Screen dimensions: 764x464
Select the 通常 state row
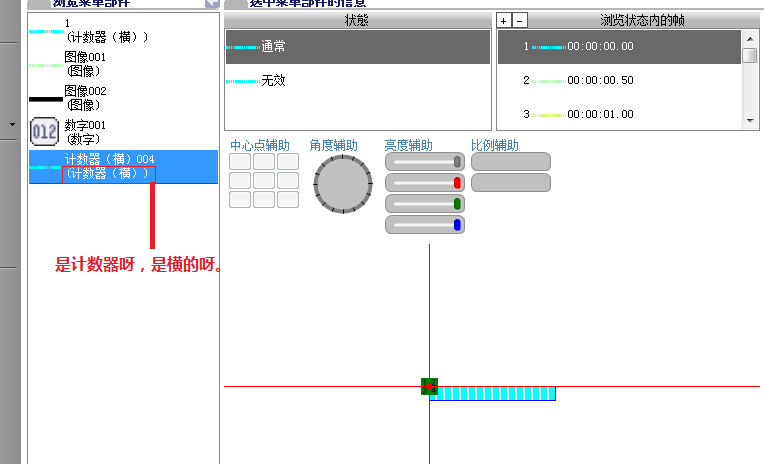[358, 47]
